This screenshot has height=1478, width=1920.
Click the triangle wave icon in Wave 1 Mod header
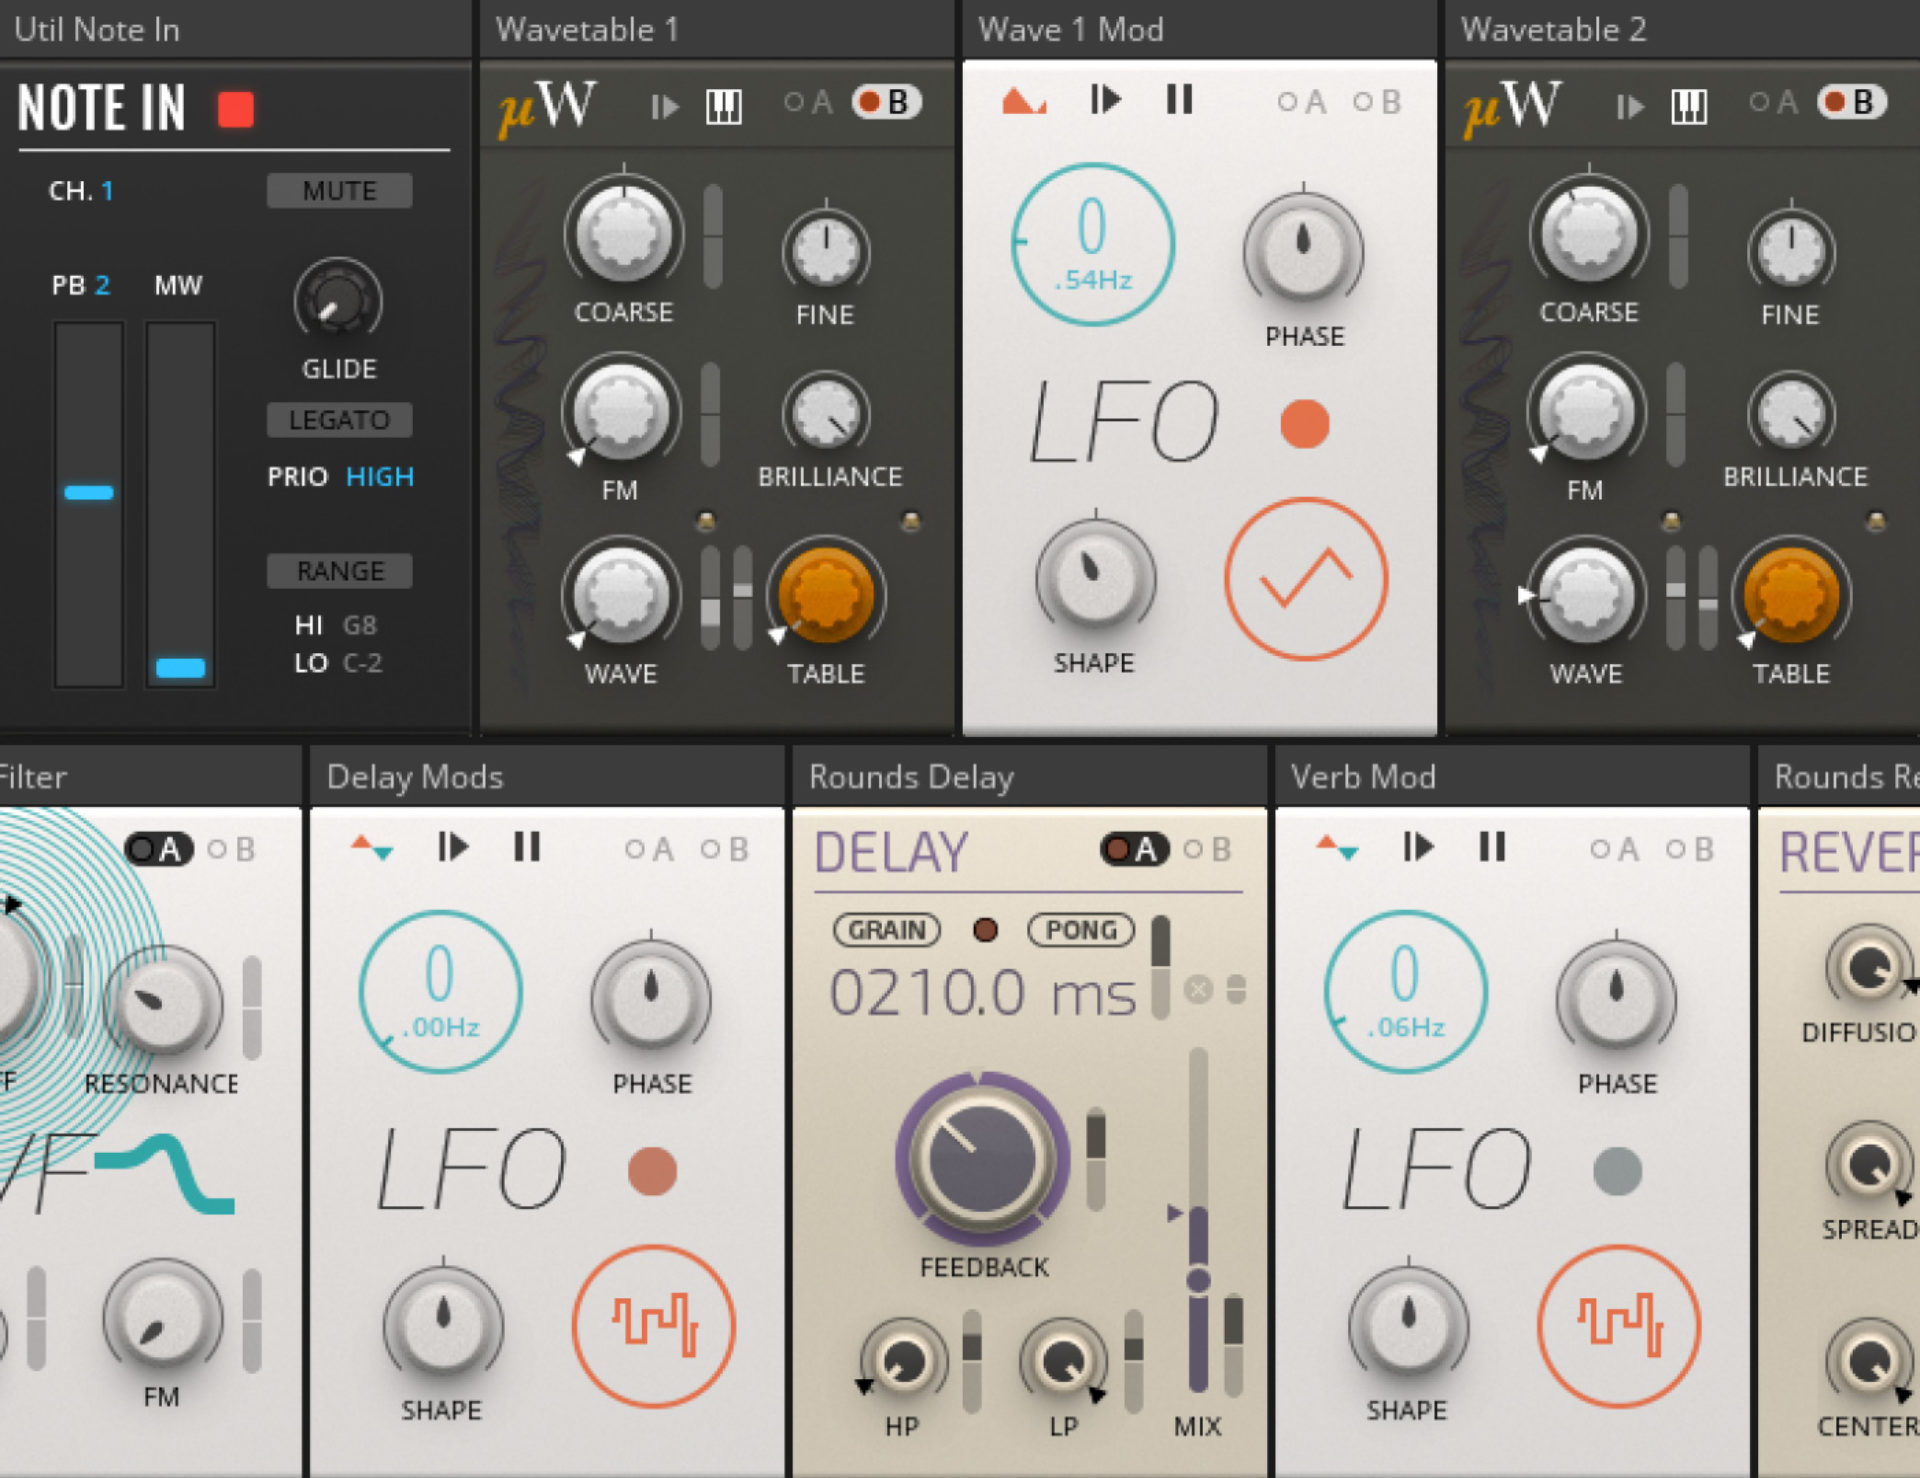[x=1022, y=99]
